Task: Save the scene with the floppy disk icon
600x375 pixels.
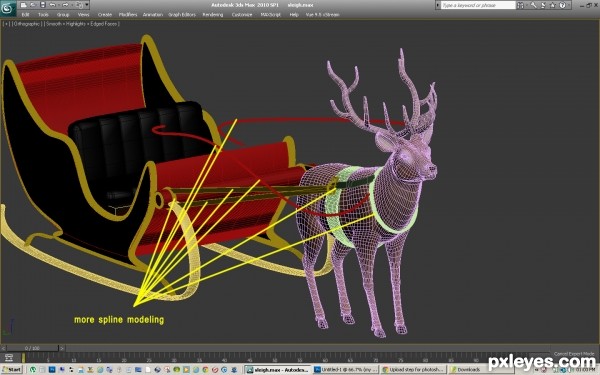Action: pyautogui.click(x=43, y=5)
